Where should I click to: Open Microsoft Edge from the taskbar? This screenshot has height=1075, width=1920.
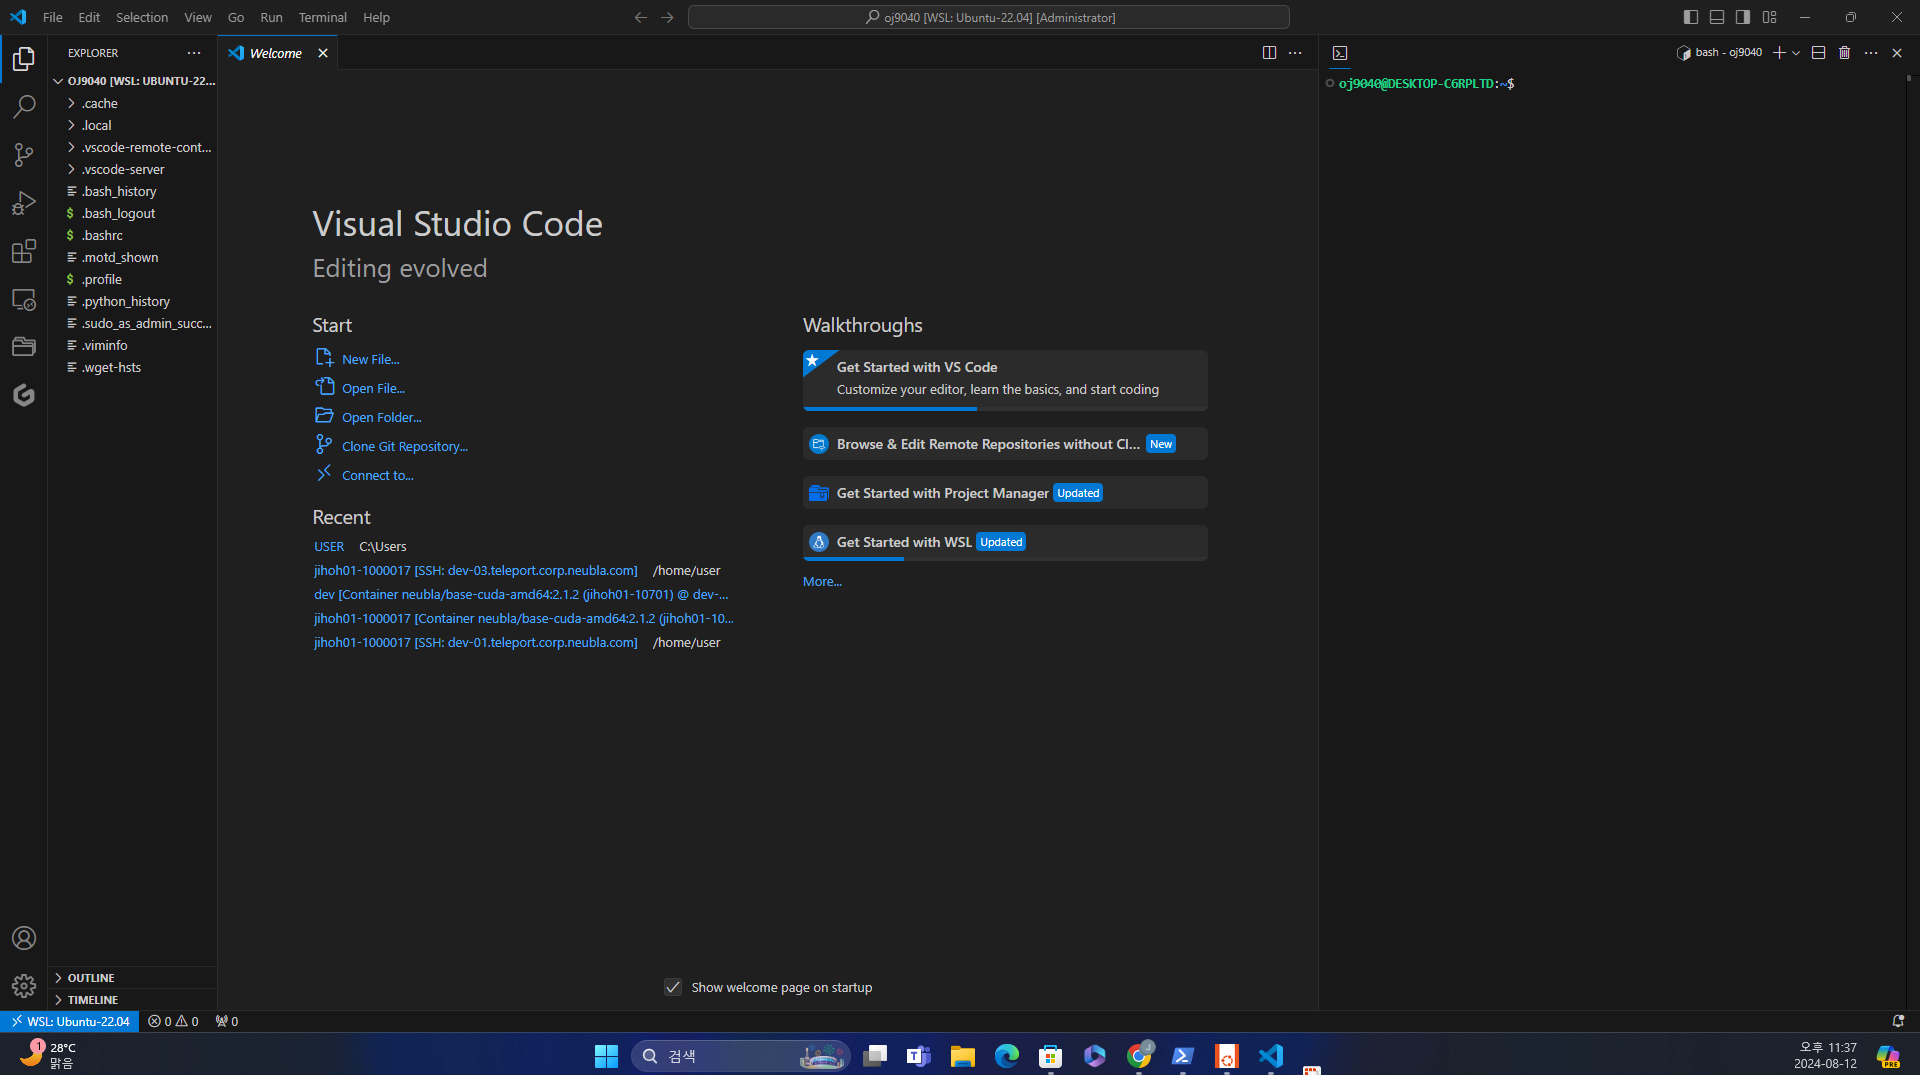pos(1007,1056)
